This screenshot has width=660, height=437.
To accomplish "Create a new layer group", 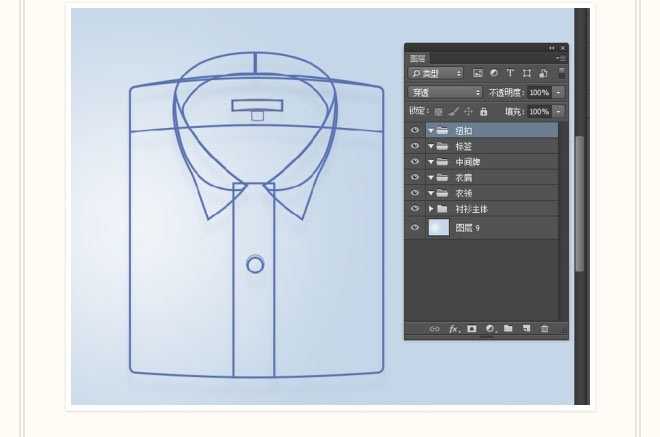I will pyautogui.click(x=508, y=328).
